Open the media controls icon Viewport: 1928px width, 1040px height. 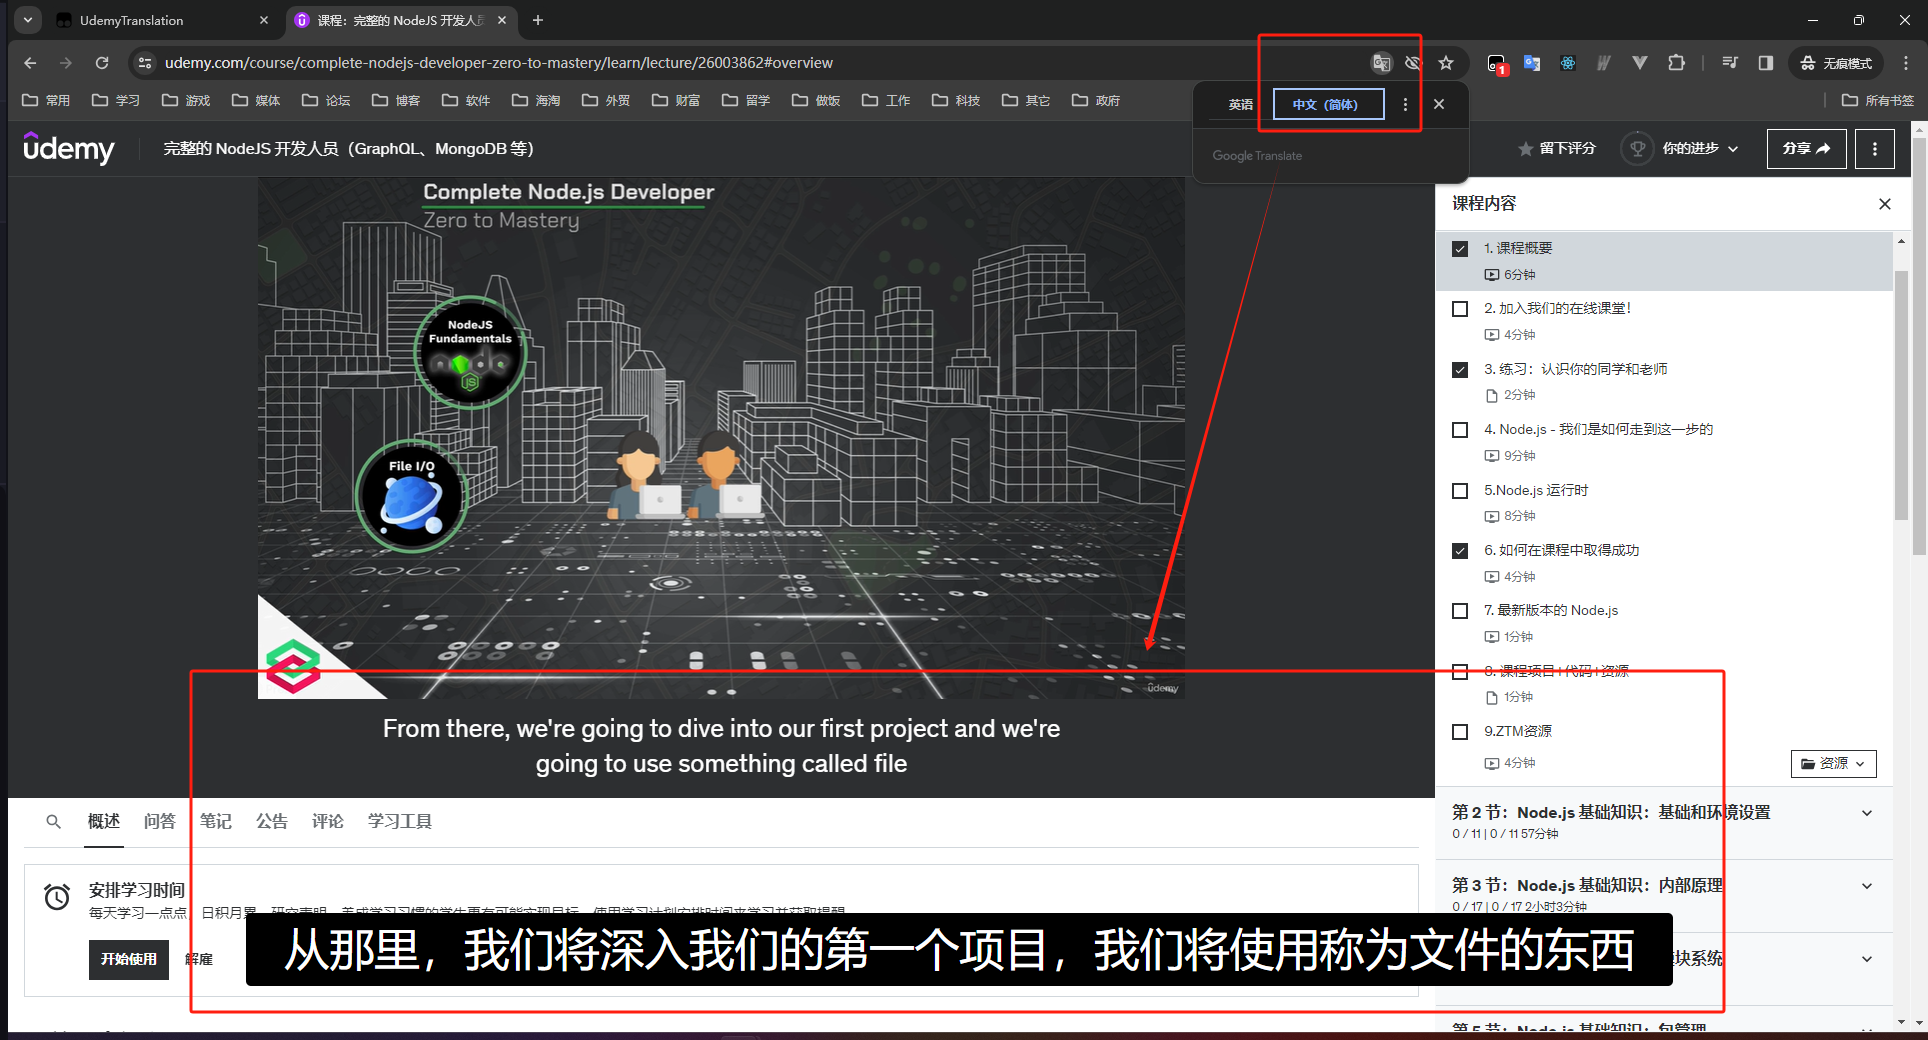click(1730, 63)
